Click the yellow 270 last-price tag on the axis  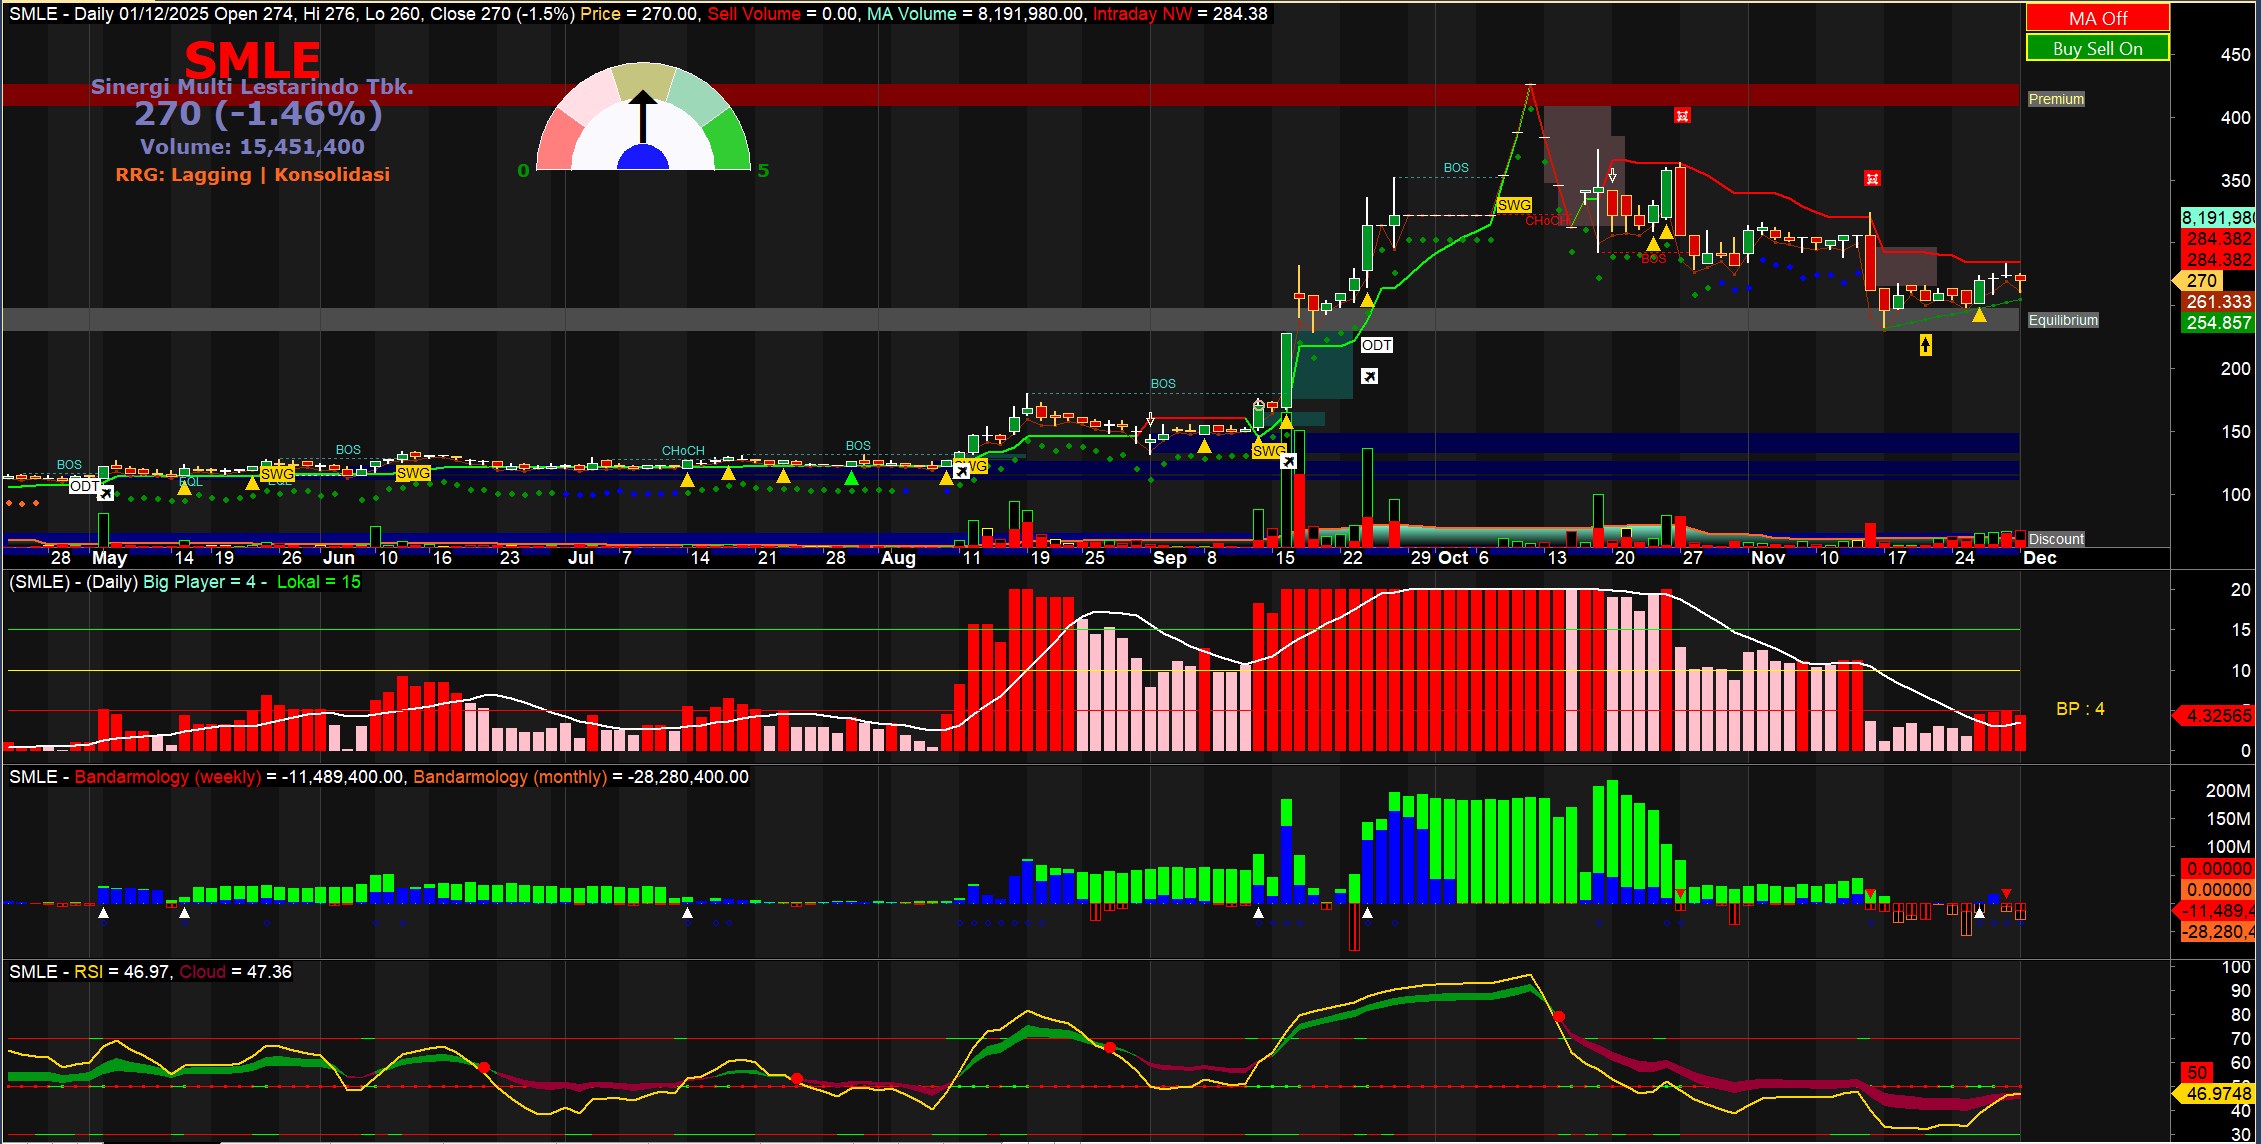point(2201,281)
